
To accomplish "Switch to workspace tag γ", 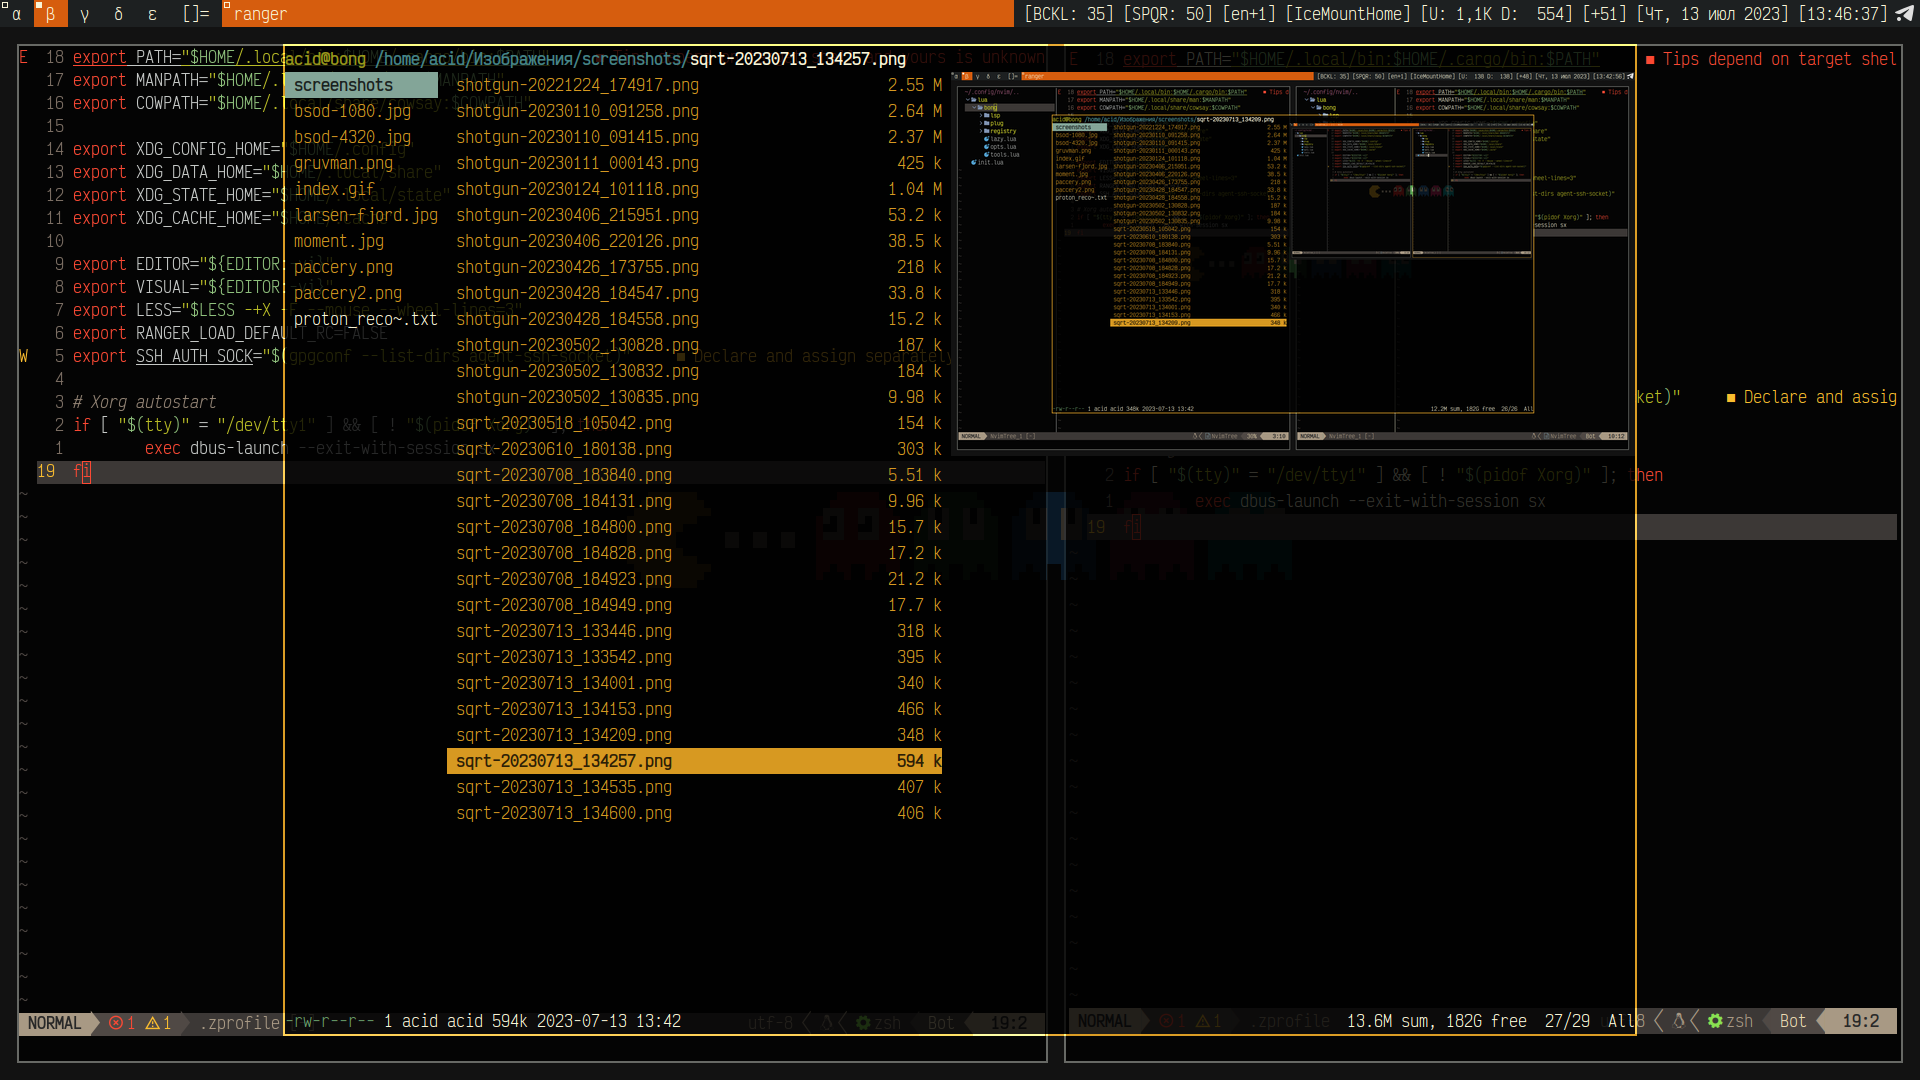I will [x=85, y=14].
